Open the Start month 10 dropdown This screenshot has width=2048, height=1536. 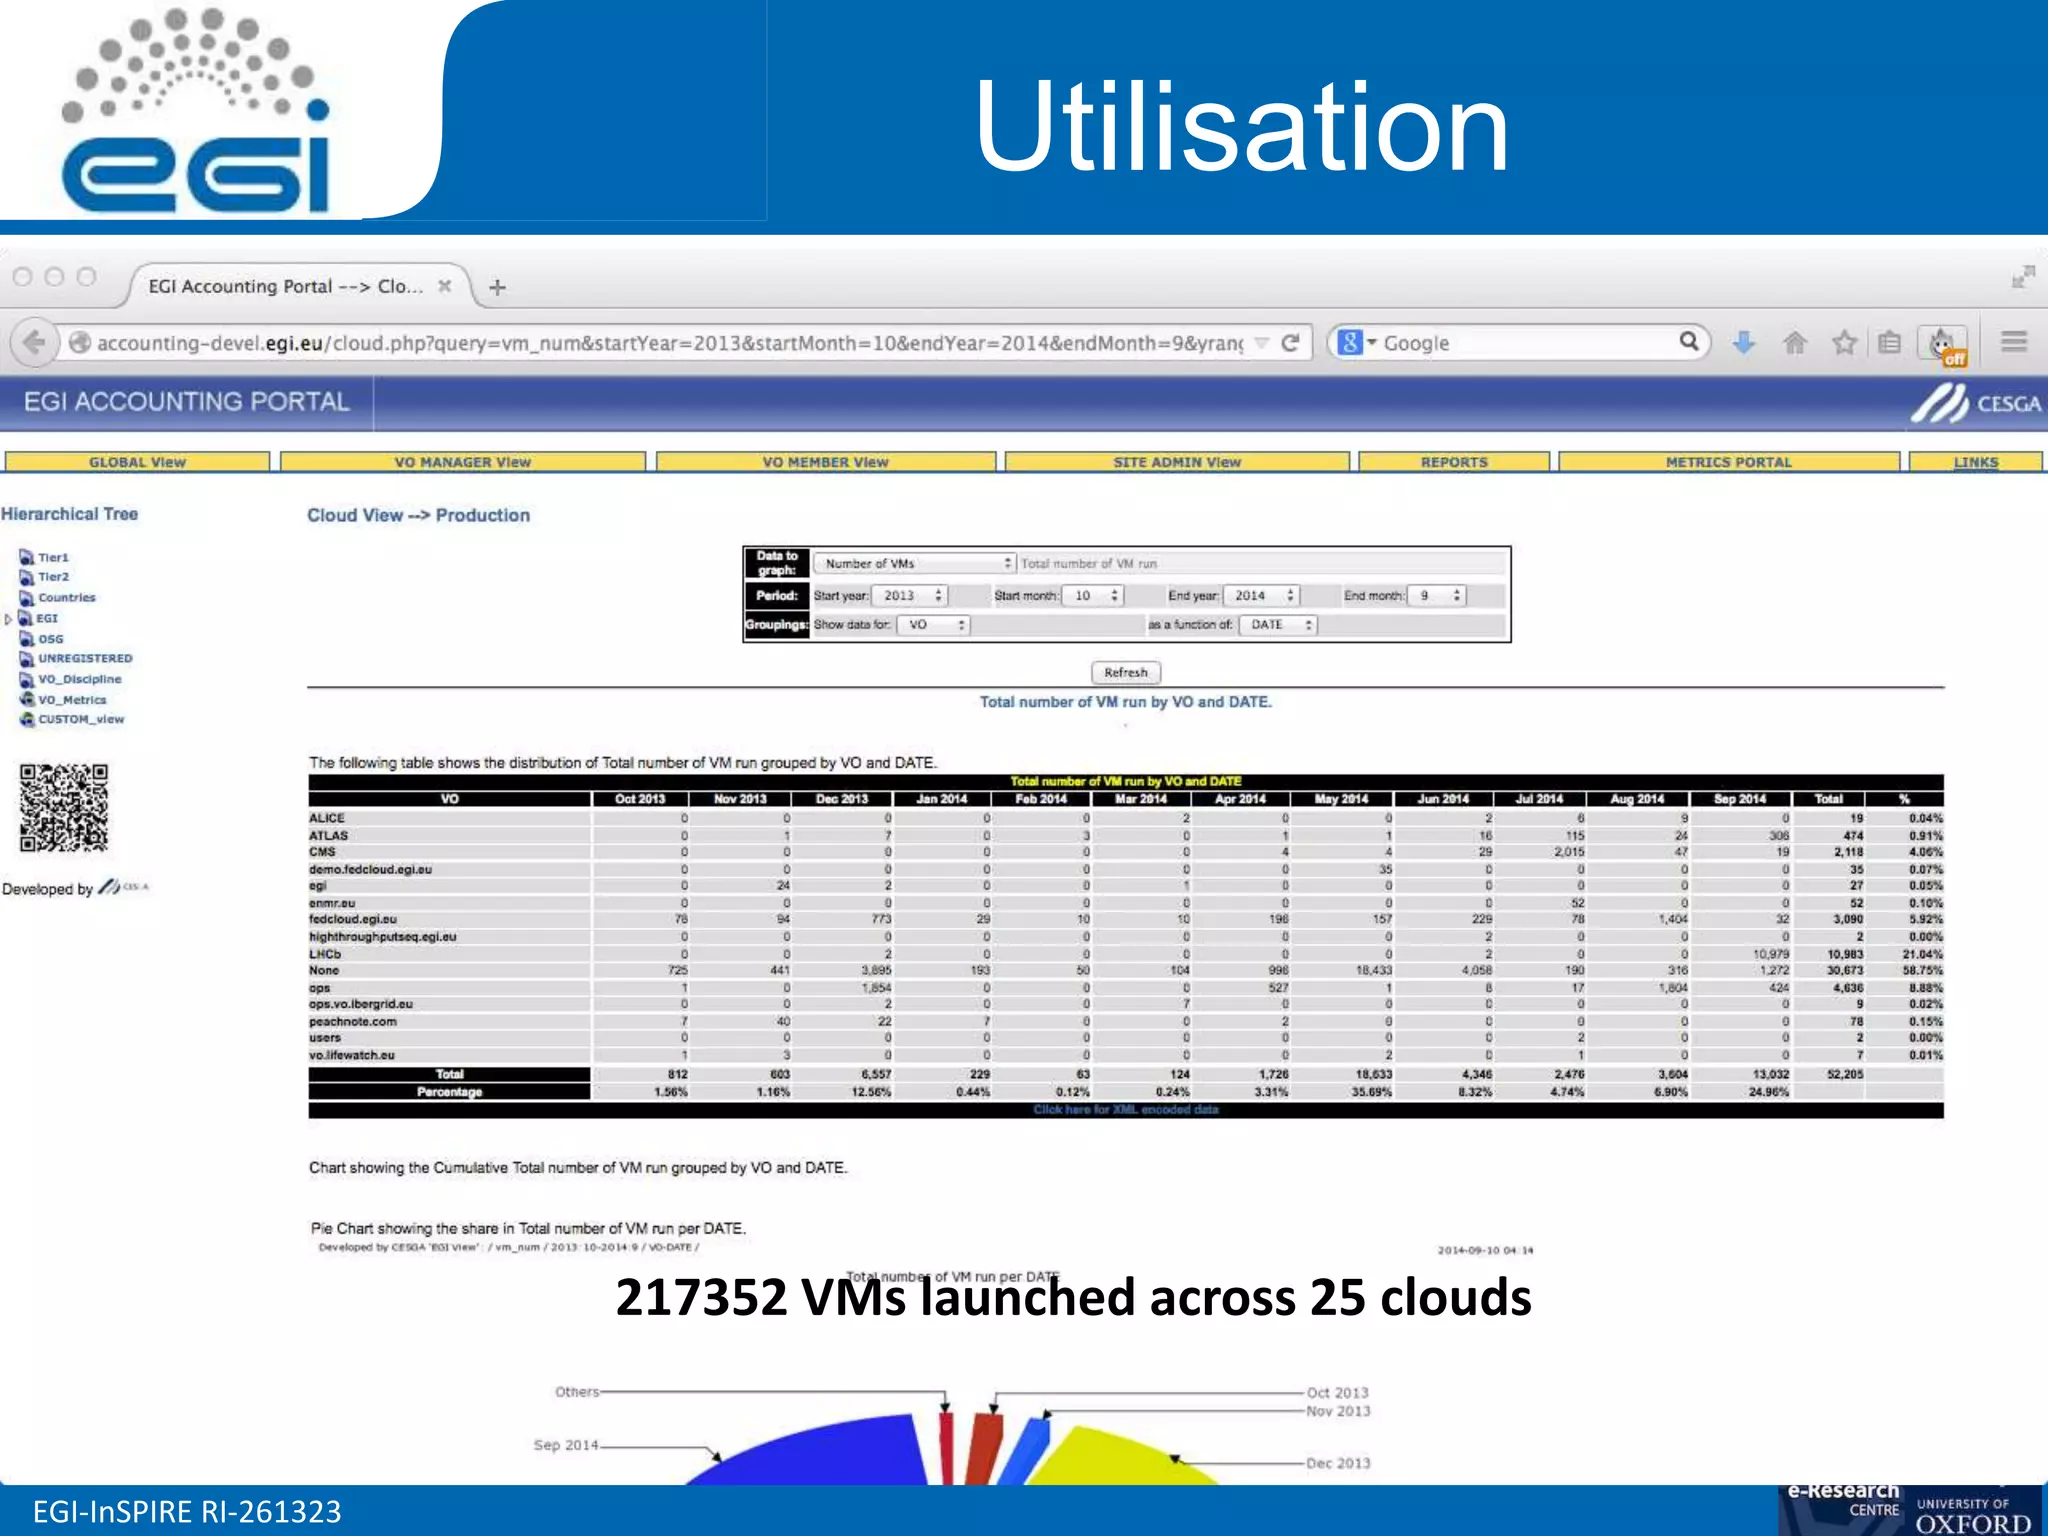point(1094,596)
